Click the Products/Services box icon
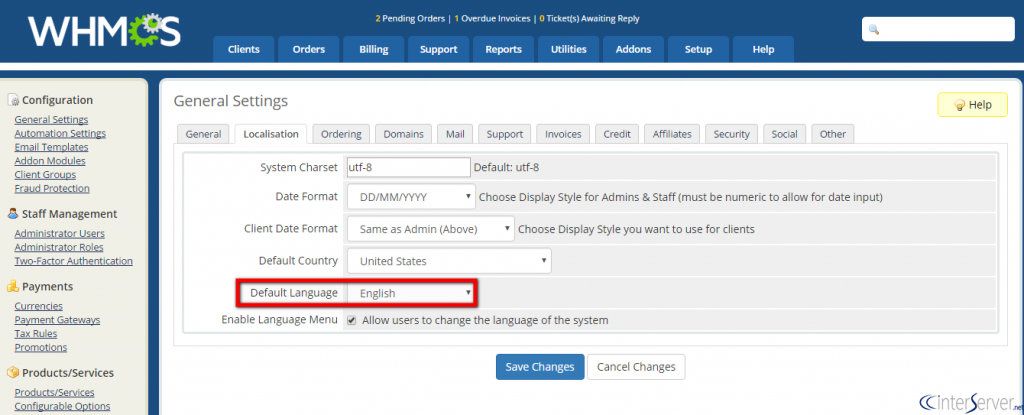The height and width of the screenshot is (415, 1024). pos(13,373)
